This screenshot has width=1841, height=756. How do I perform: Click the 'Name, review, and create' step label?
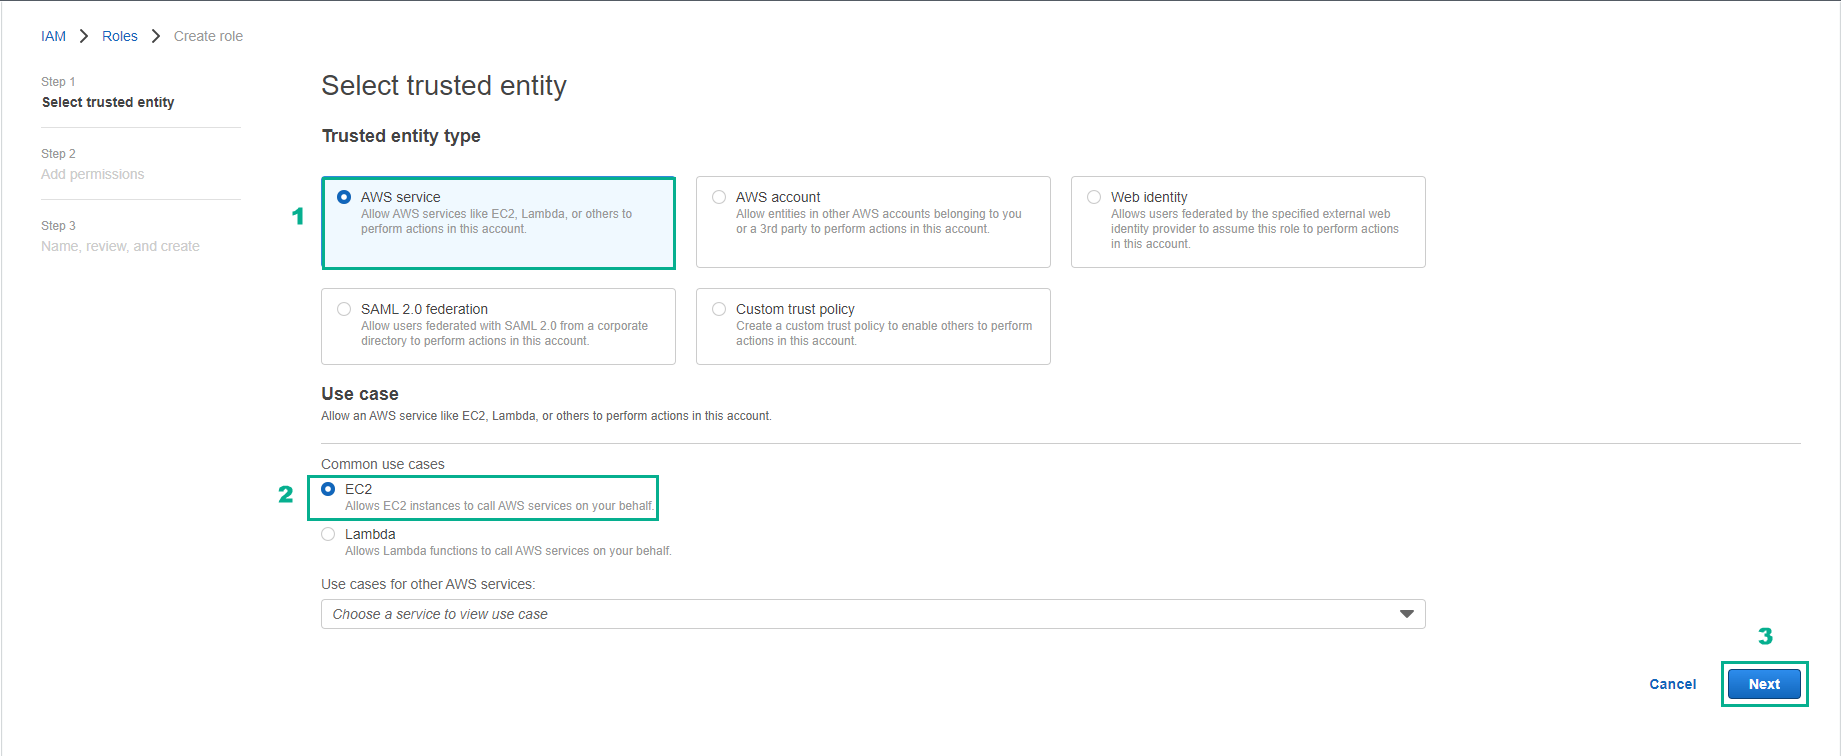point(120,246)
